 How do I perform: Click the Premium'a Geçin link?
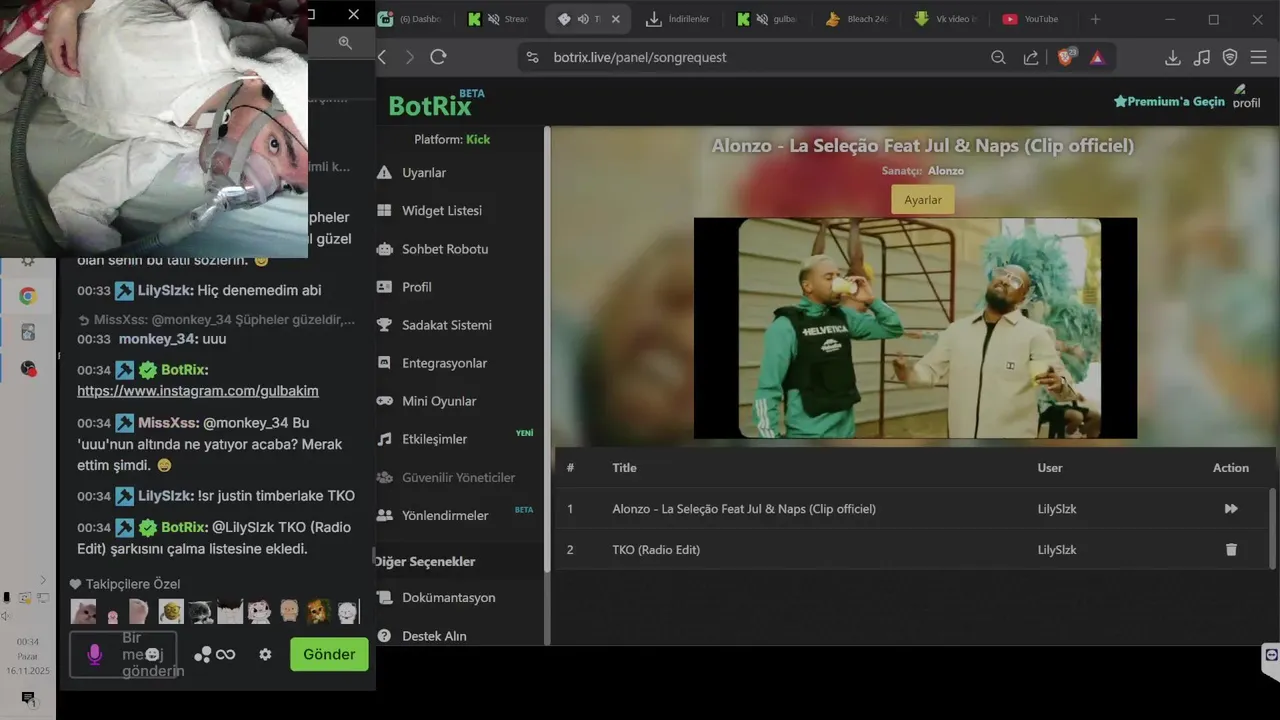[x=1169, y=101]
